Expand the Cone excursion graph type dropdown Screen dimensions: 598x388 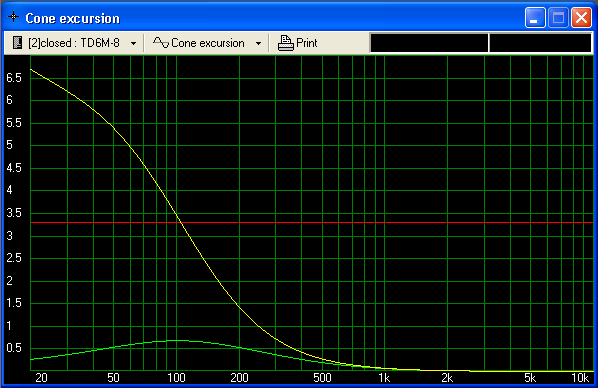258,43
